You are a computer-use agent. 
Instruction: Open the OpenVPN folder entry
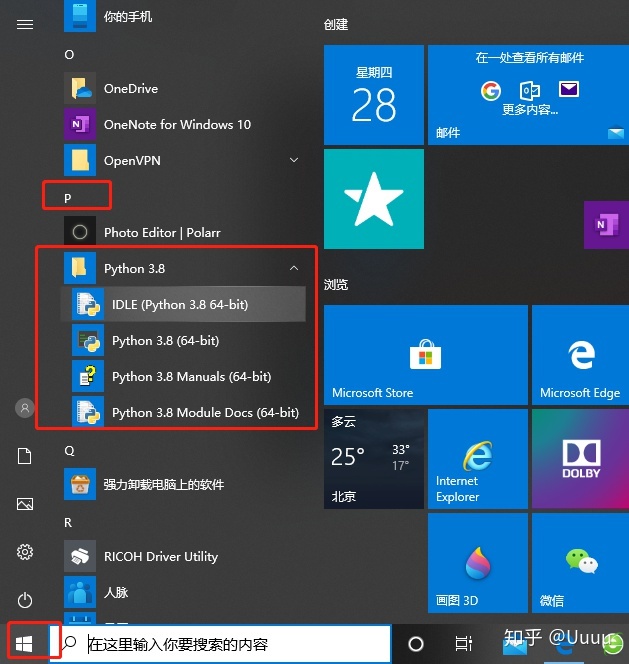(183, 160)
